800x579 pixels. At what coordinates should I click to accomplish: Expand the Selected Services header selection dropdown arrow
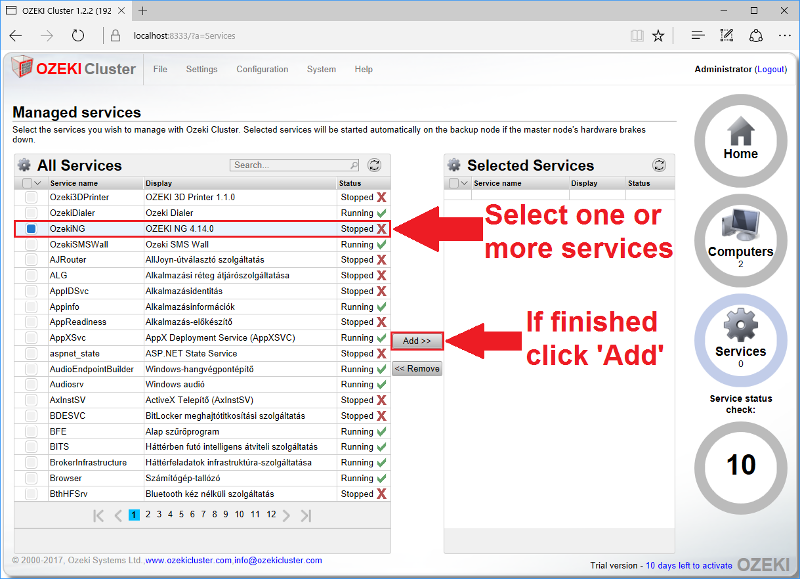pyautogui.click(x=464, y=183)
